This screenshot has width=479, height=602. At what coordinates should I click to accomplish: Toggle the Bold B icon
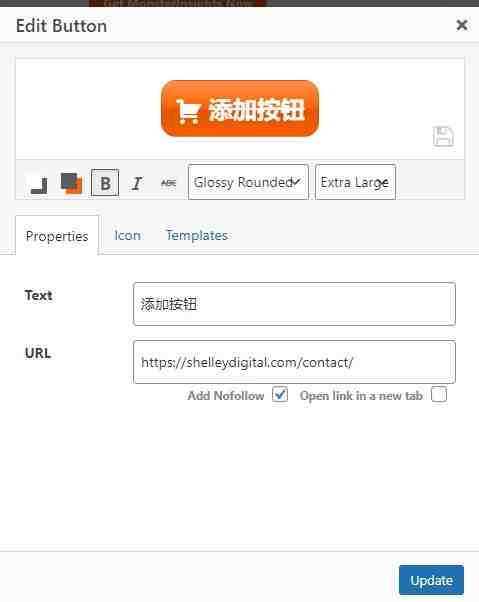(x=105, y=183)
